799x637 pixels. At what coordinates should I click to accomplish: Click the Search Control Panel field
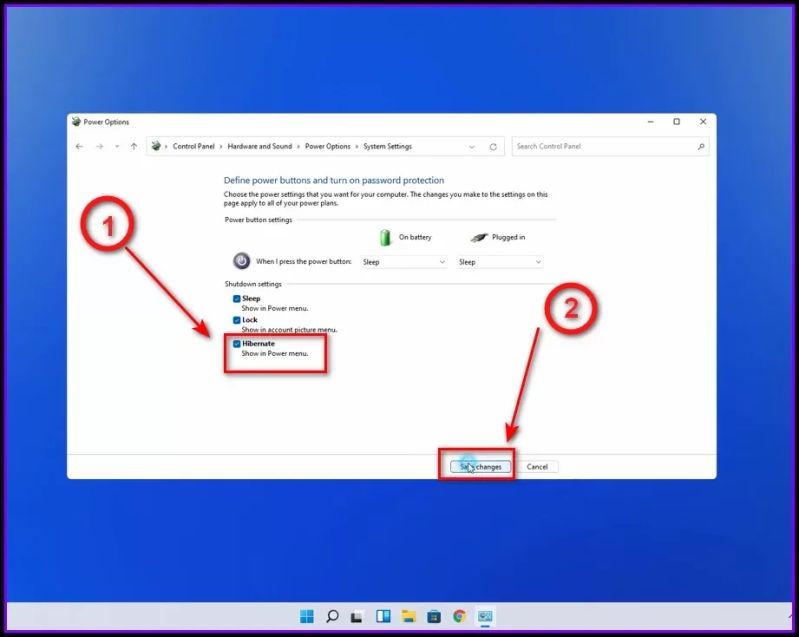[610, 147]
